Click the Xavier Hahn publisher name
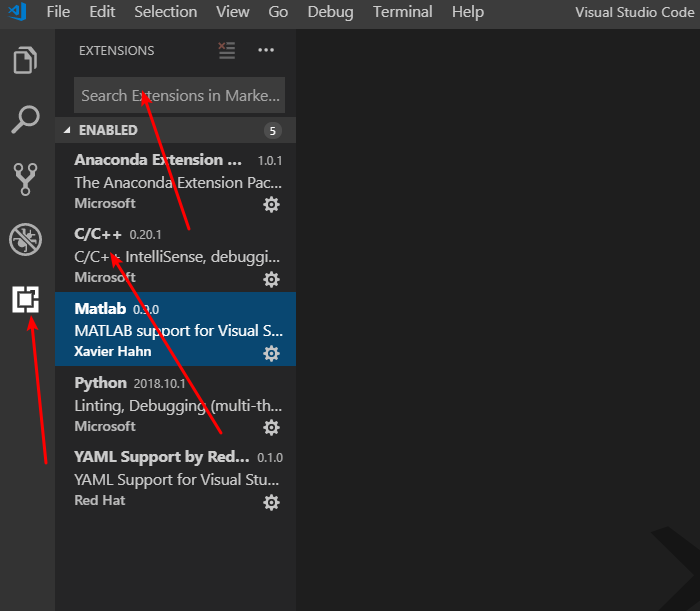Viewport: 700px width, 611px height. (x=112, y=351)
